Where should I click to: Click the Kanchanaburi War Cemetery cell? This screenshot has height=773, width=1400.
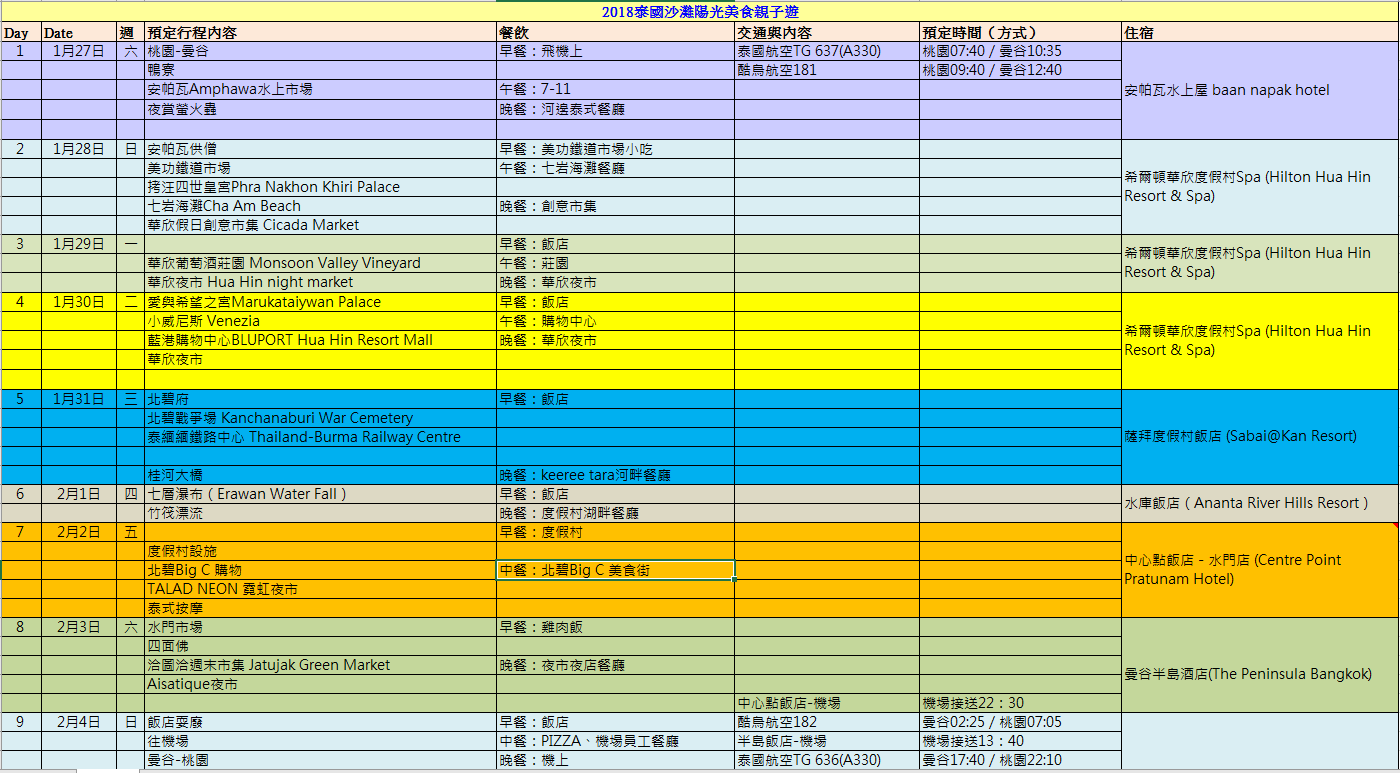(319, 418)
